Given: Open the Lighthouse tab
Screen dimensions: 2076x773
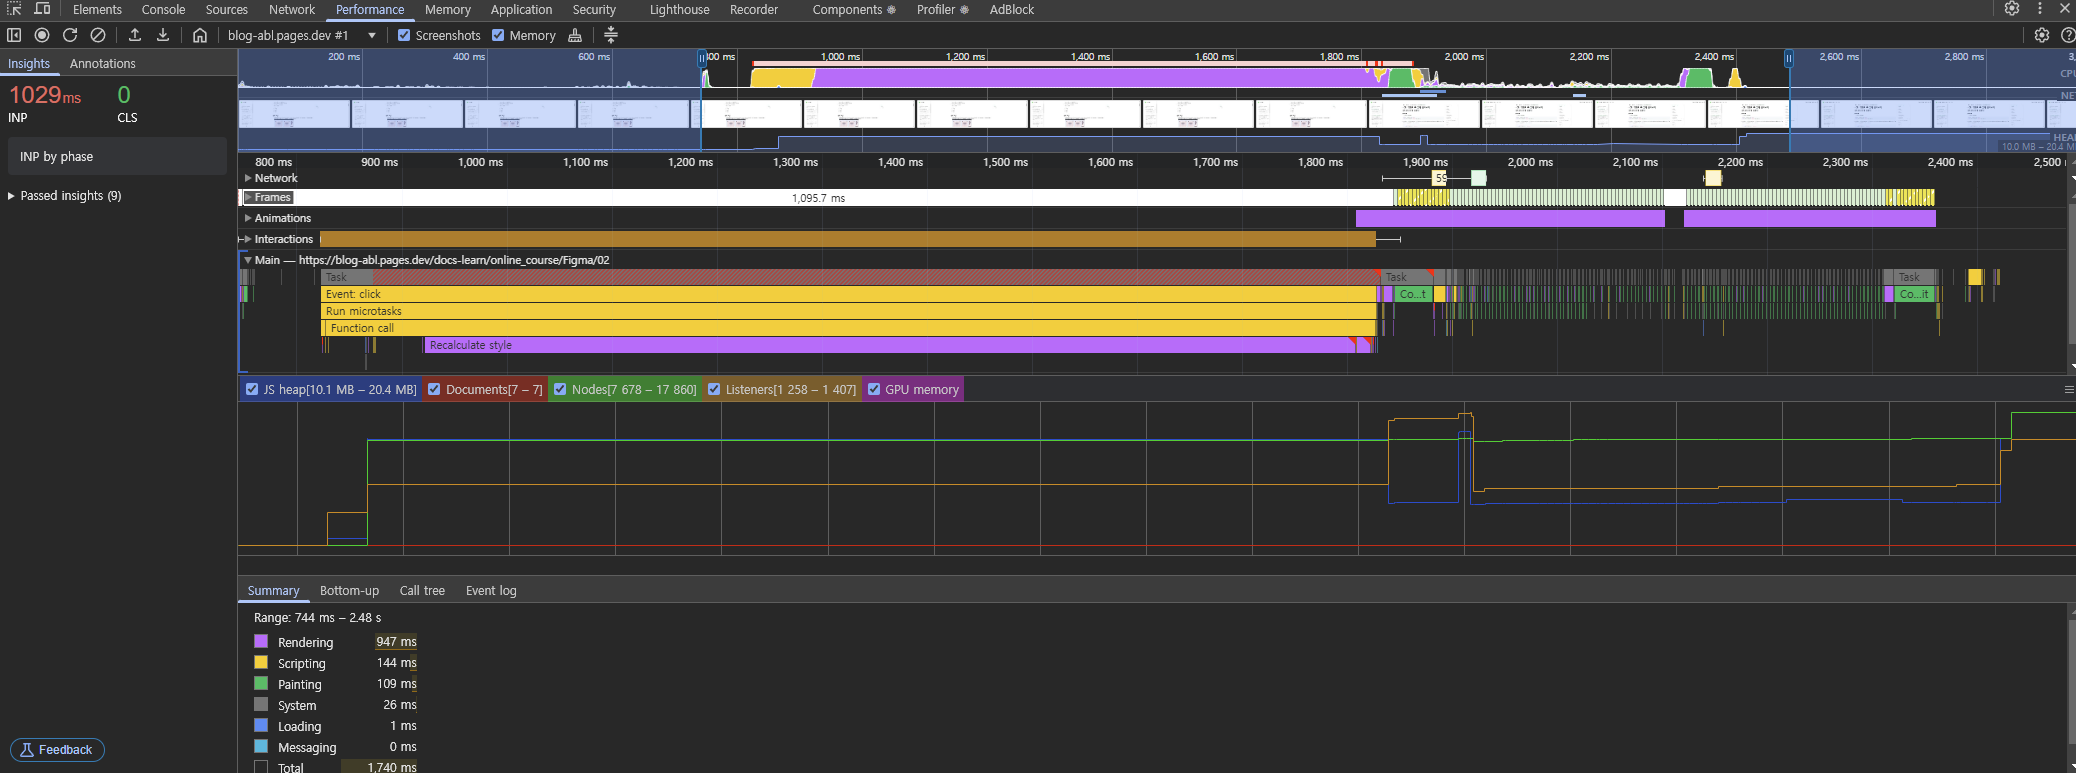Looking at the screenshot, I should (680, 10).
